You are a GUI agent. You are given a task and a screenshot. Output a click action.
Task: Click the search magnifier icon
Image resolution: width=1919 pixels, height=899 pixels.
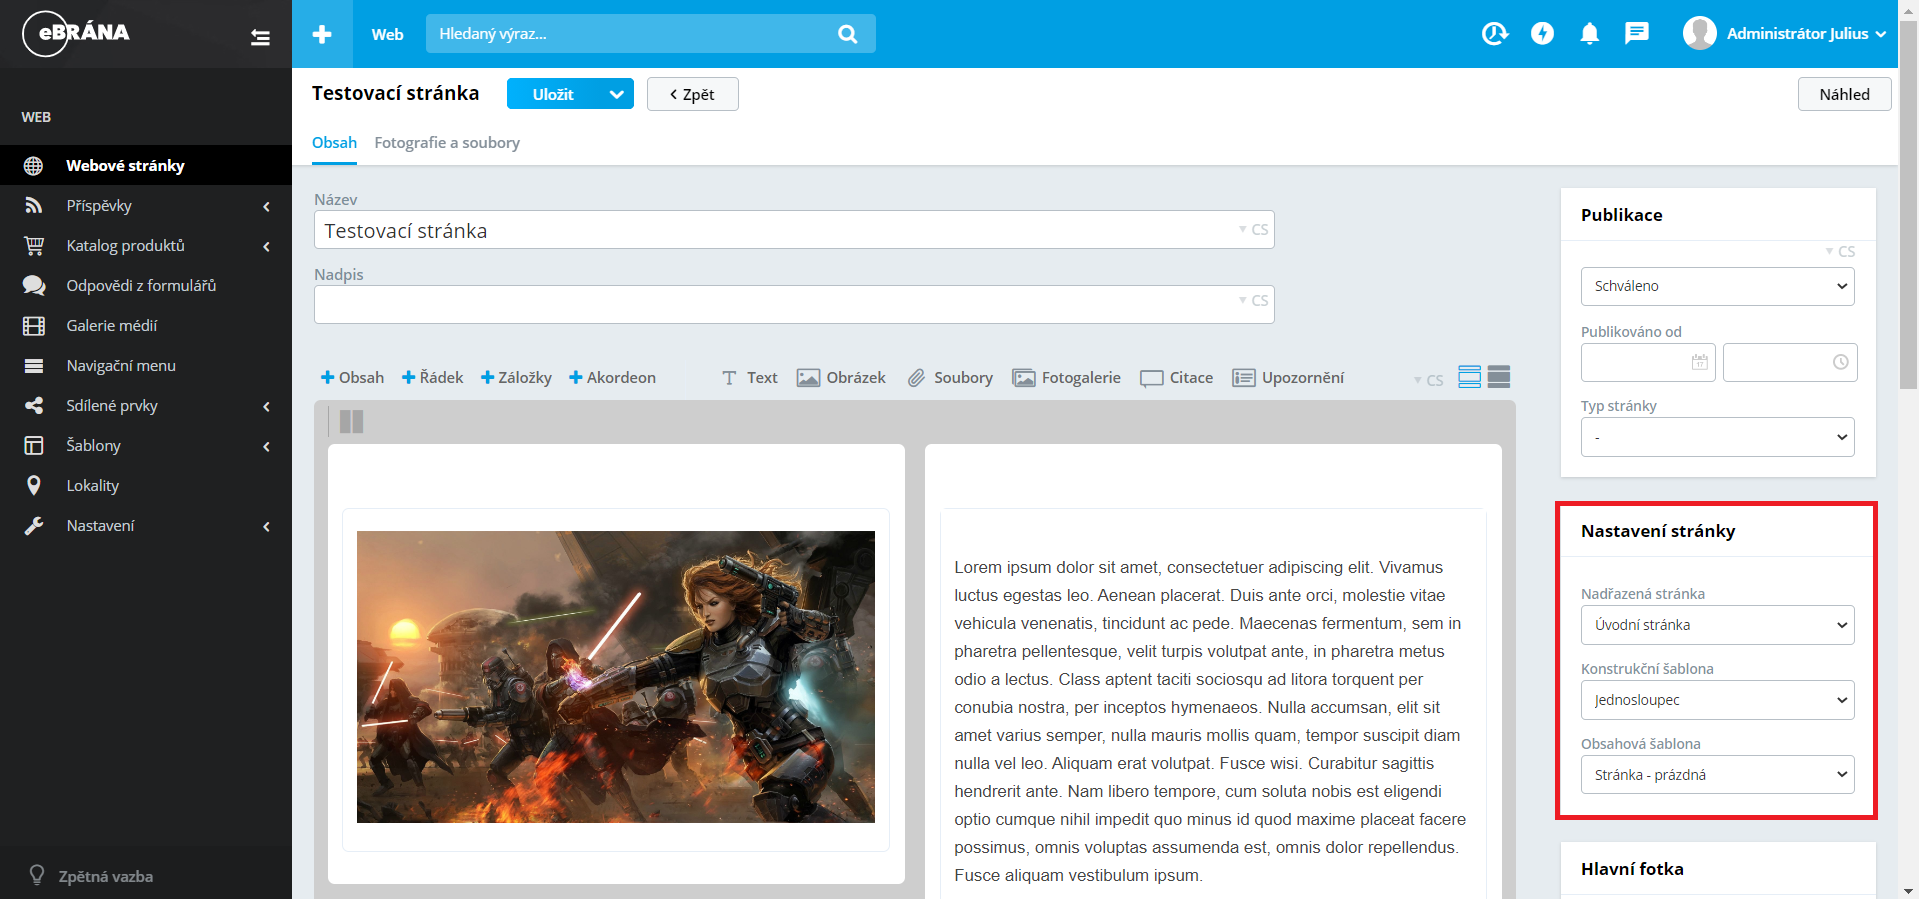[847, 34]
